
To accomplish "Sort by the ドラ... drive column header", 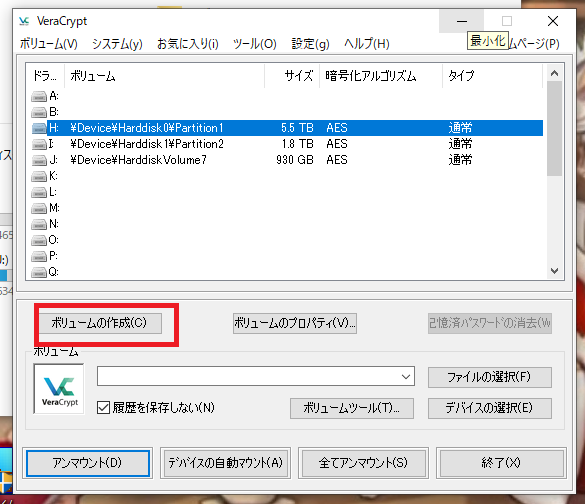I will (45, 76).
